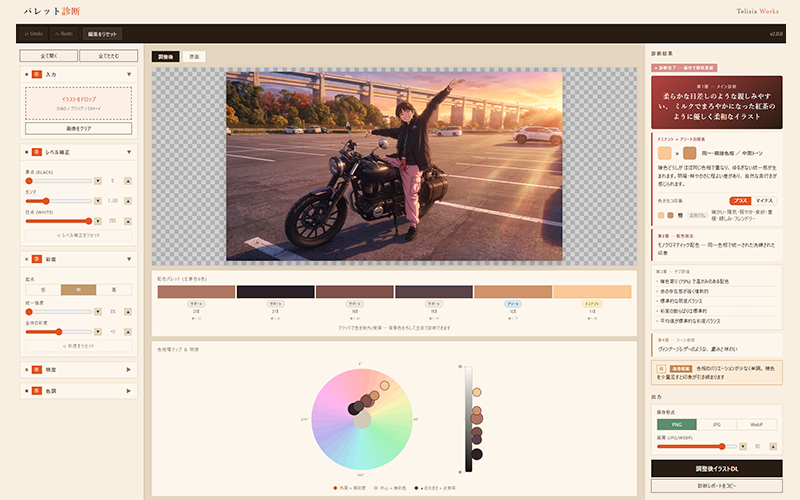
Task: Click the number-5 icon beside 色調
Action: [37, 391]
